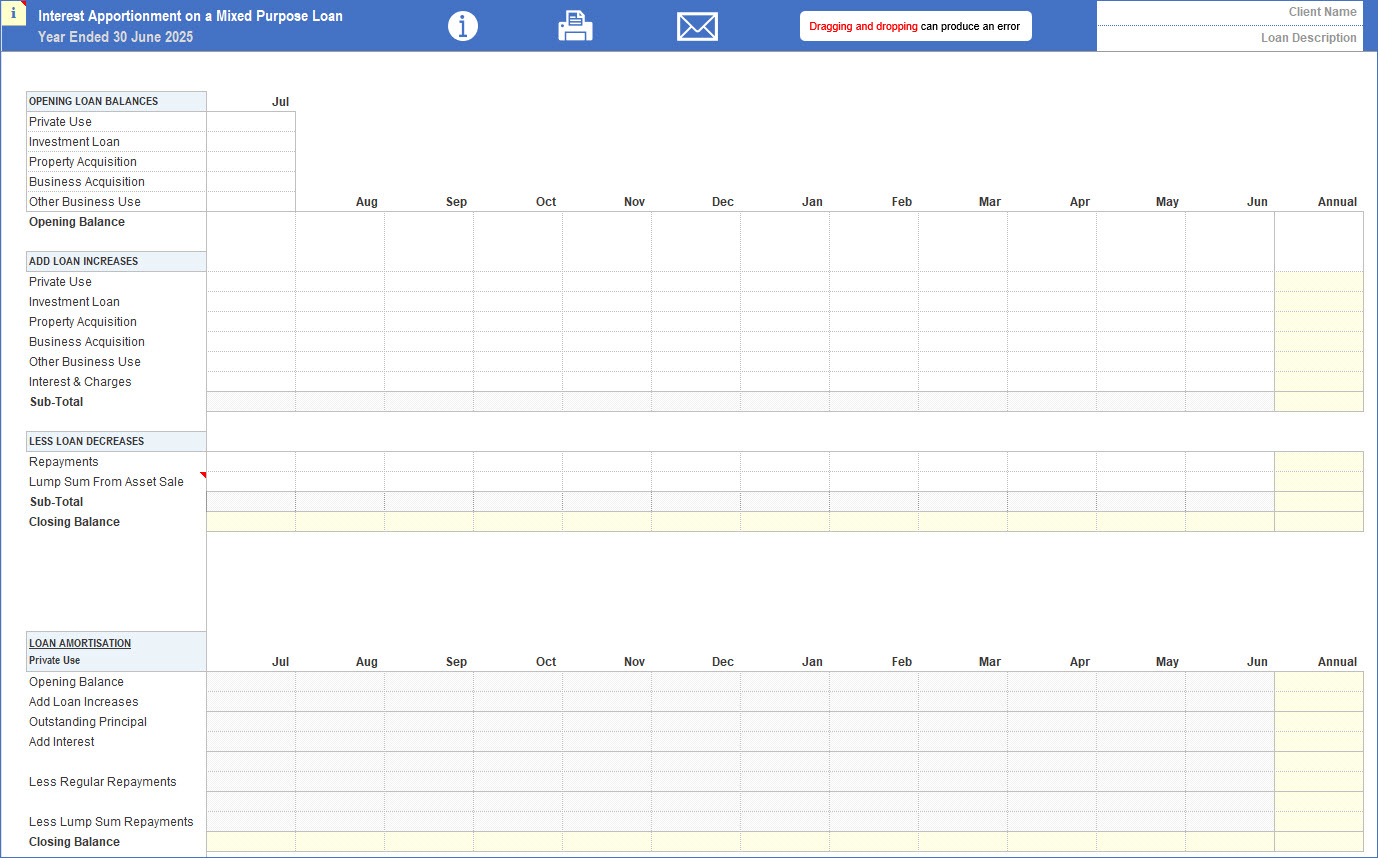
Task: Click the 'Year Ended 30 June 2025' subtitle
Action: click(116, 37)
